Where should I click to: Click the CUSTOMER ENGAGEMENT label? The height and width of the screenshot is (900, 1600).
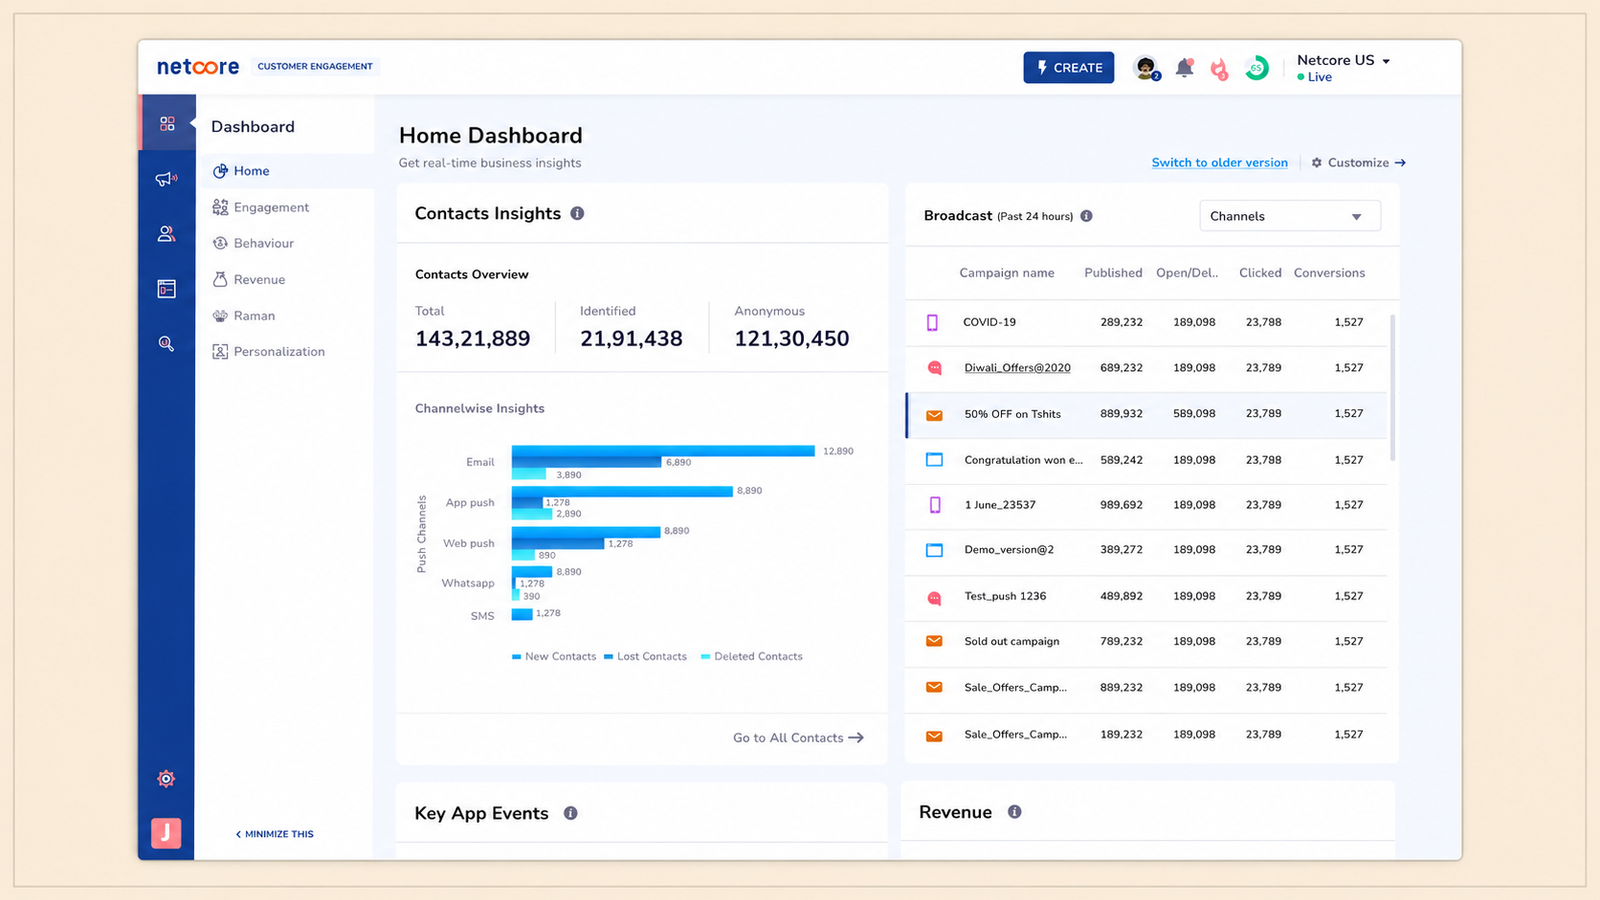pyautogui.click(x=315, y=67)
